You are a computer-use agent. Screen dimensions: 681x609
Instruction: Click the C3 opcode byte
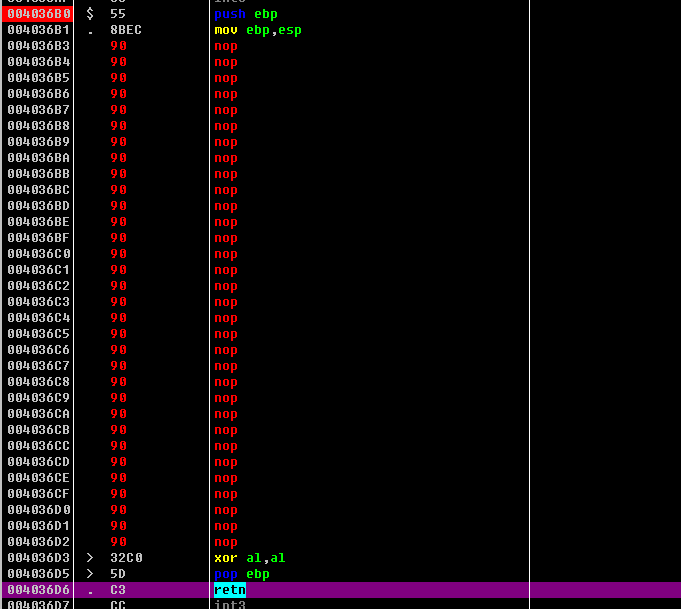[x=118, y=590]
